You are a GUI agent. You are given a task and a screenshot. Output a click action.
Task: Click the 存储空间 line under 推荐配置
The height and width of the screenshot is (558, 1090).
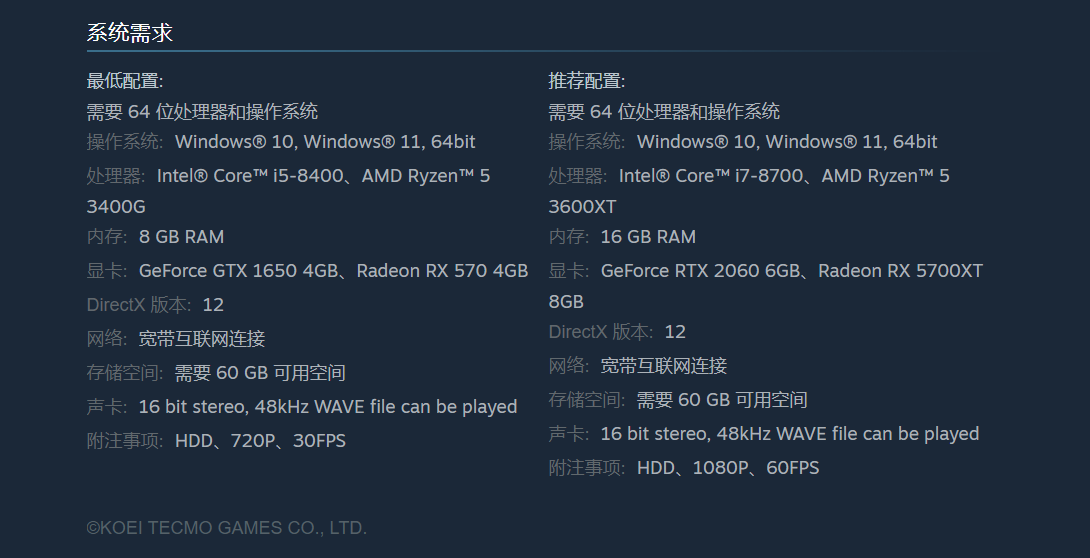(x=678, y=400)
